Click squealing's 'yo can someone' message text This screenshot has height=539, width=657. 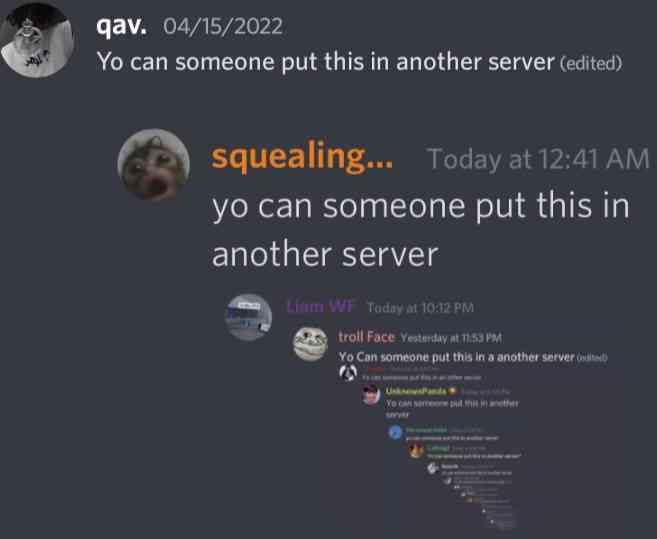421,230
